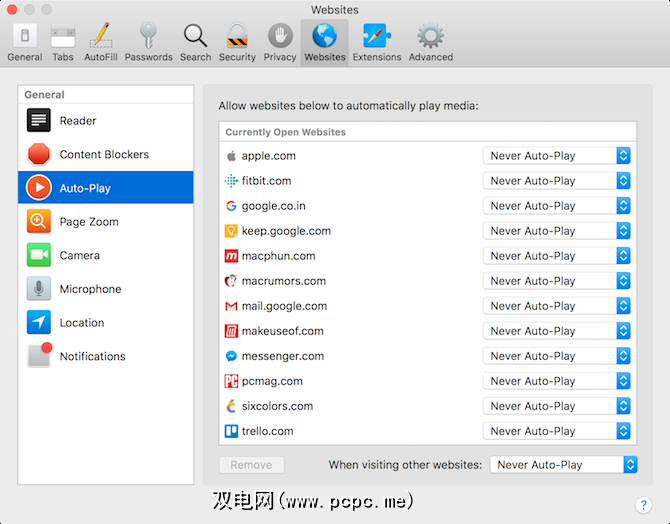Select the google.co.in website name
Screen dimensions: 670x524
point(273,206)
